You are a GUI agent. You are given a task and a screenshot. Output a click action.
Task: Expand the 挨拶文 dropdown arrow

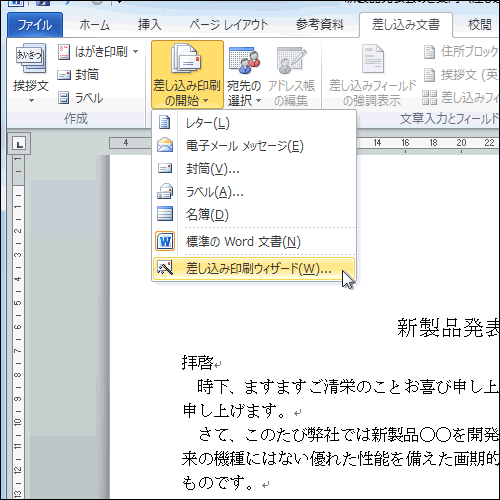point(31,100)
